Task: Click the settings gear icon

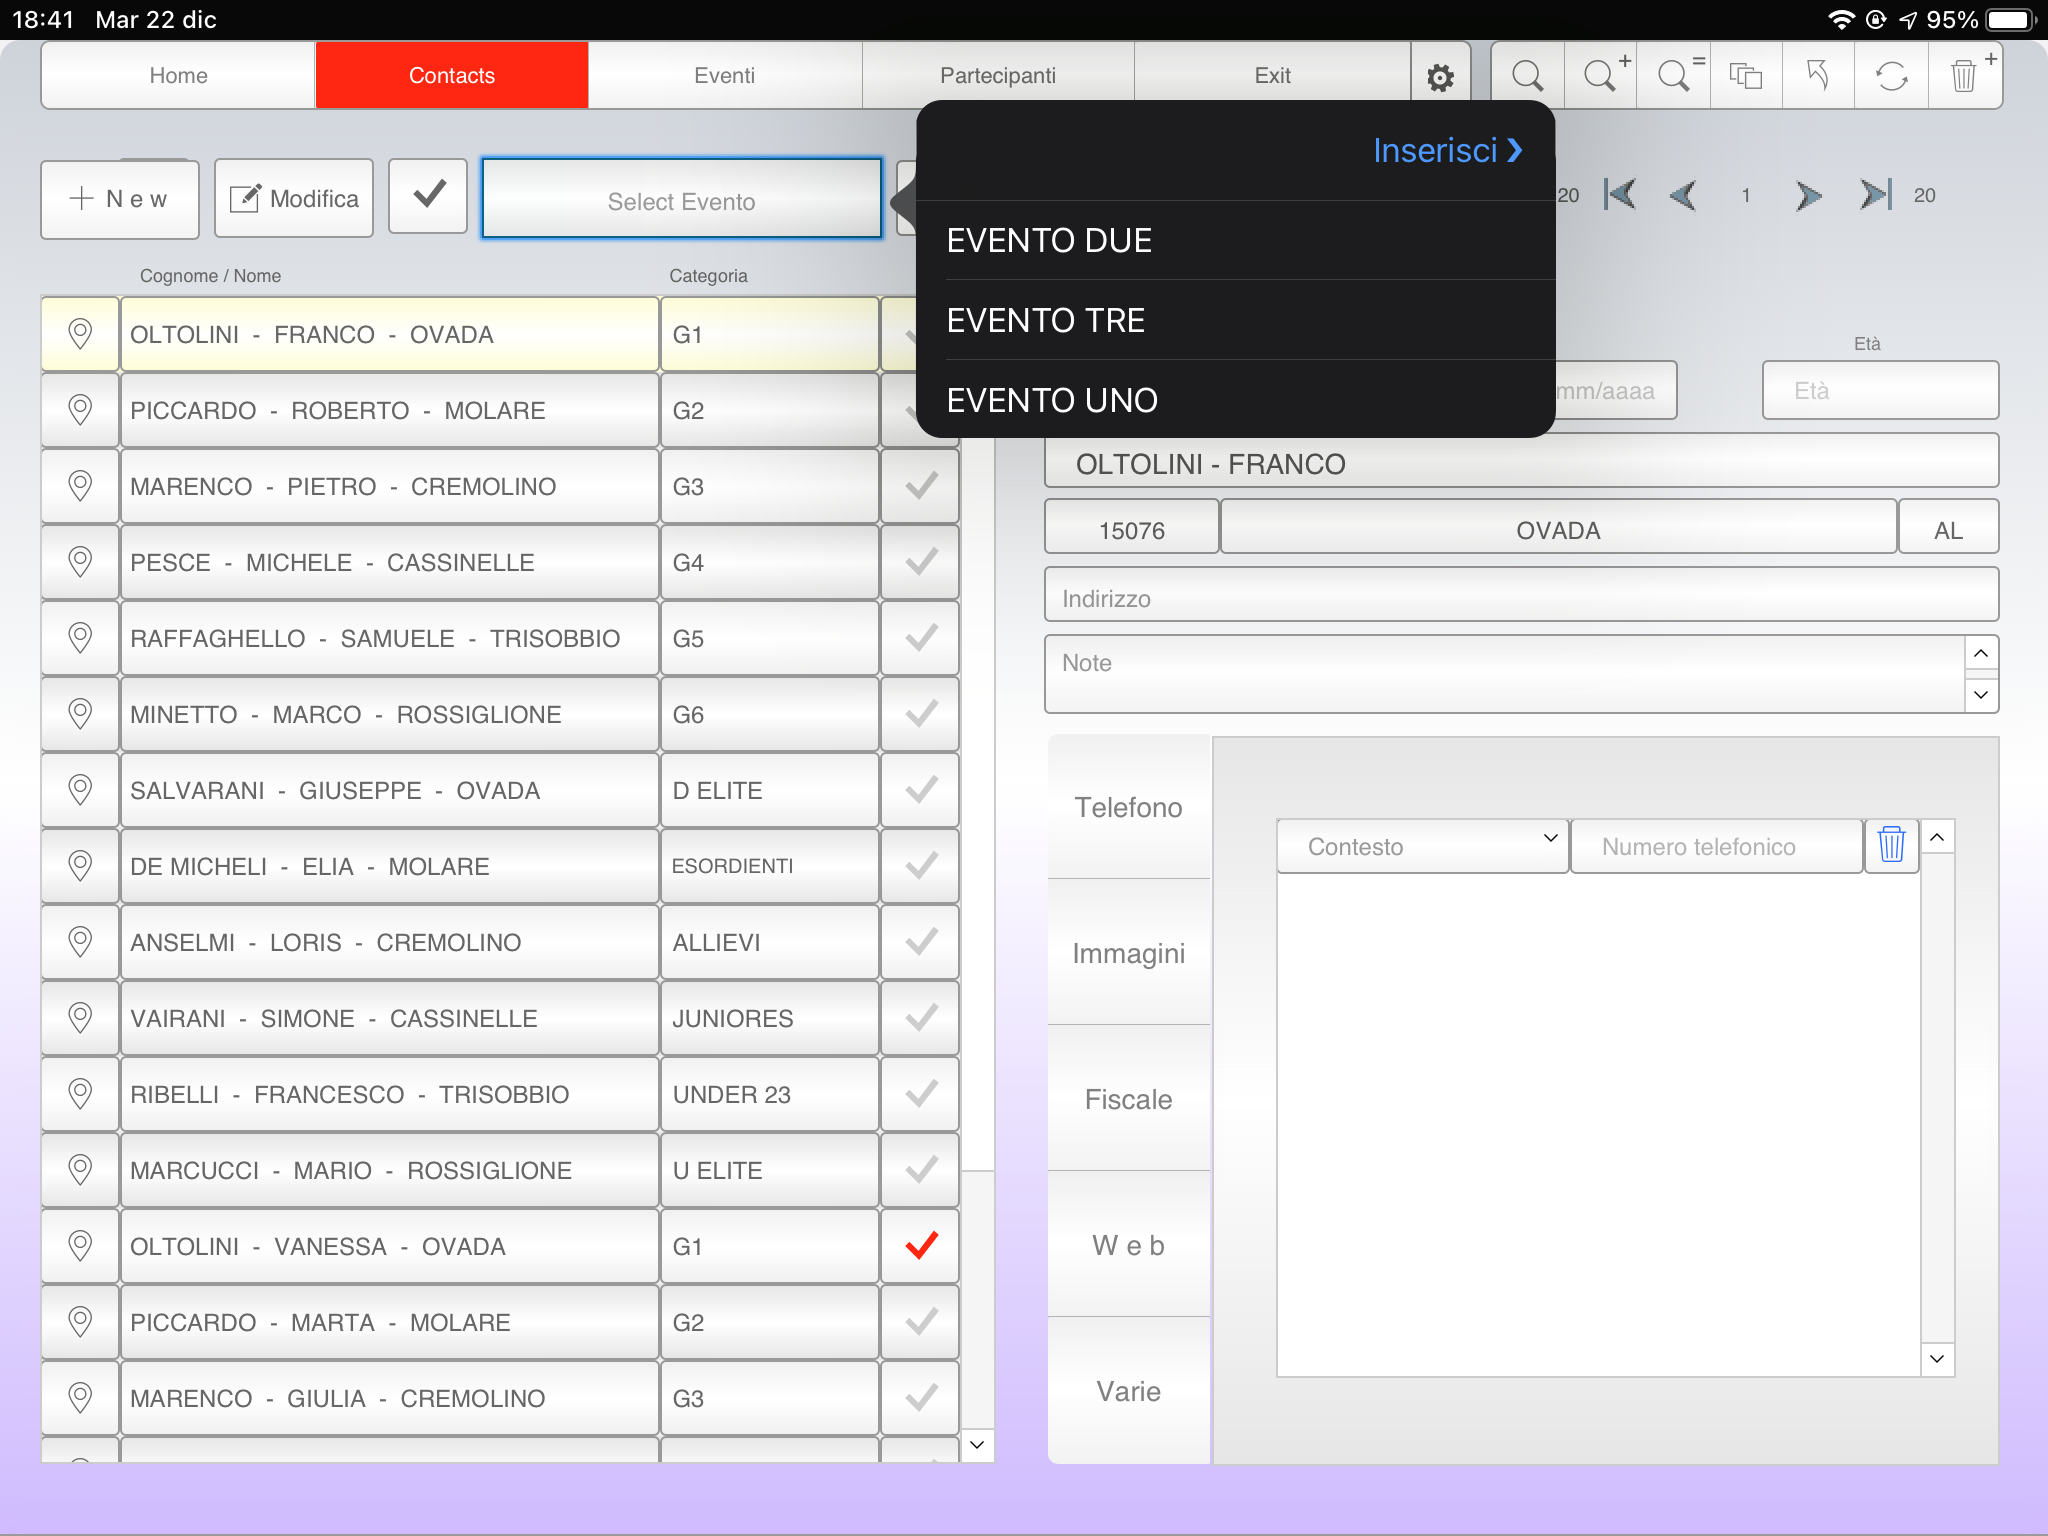Action: [x=1440, y=77]
